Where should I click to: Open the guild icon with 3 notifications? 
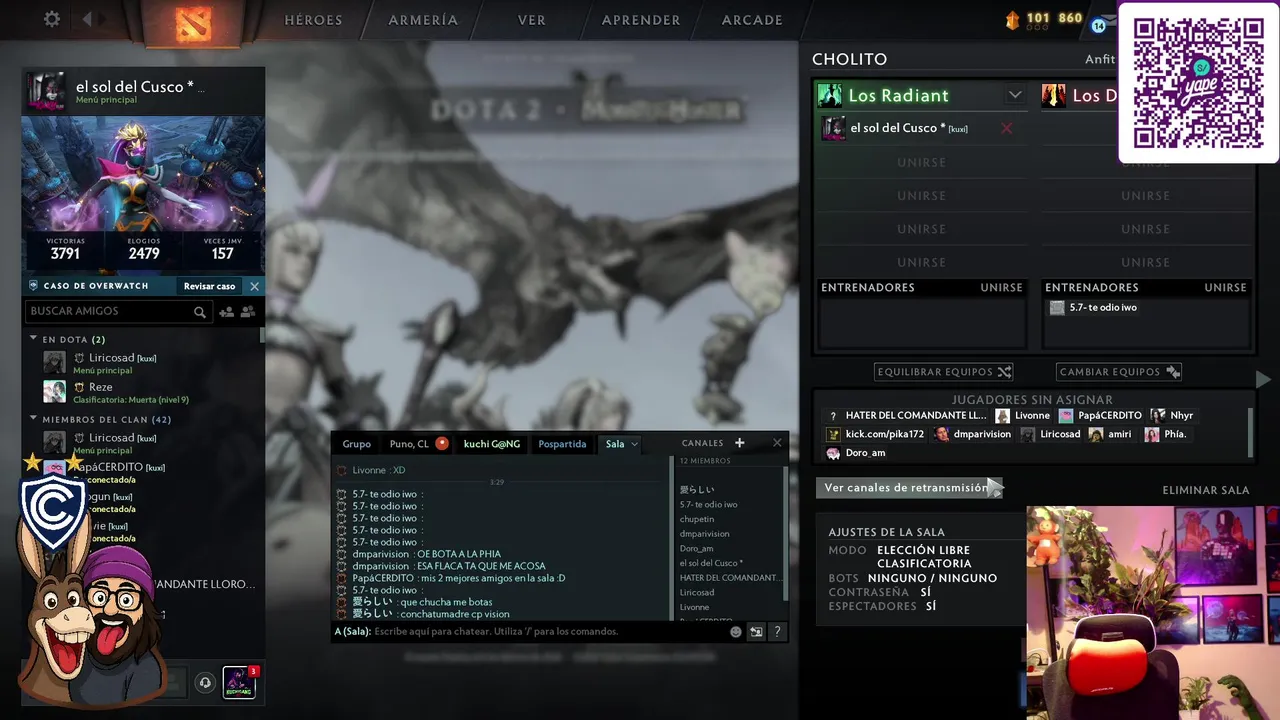pyautogui.click(x=239, y=682)
